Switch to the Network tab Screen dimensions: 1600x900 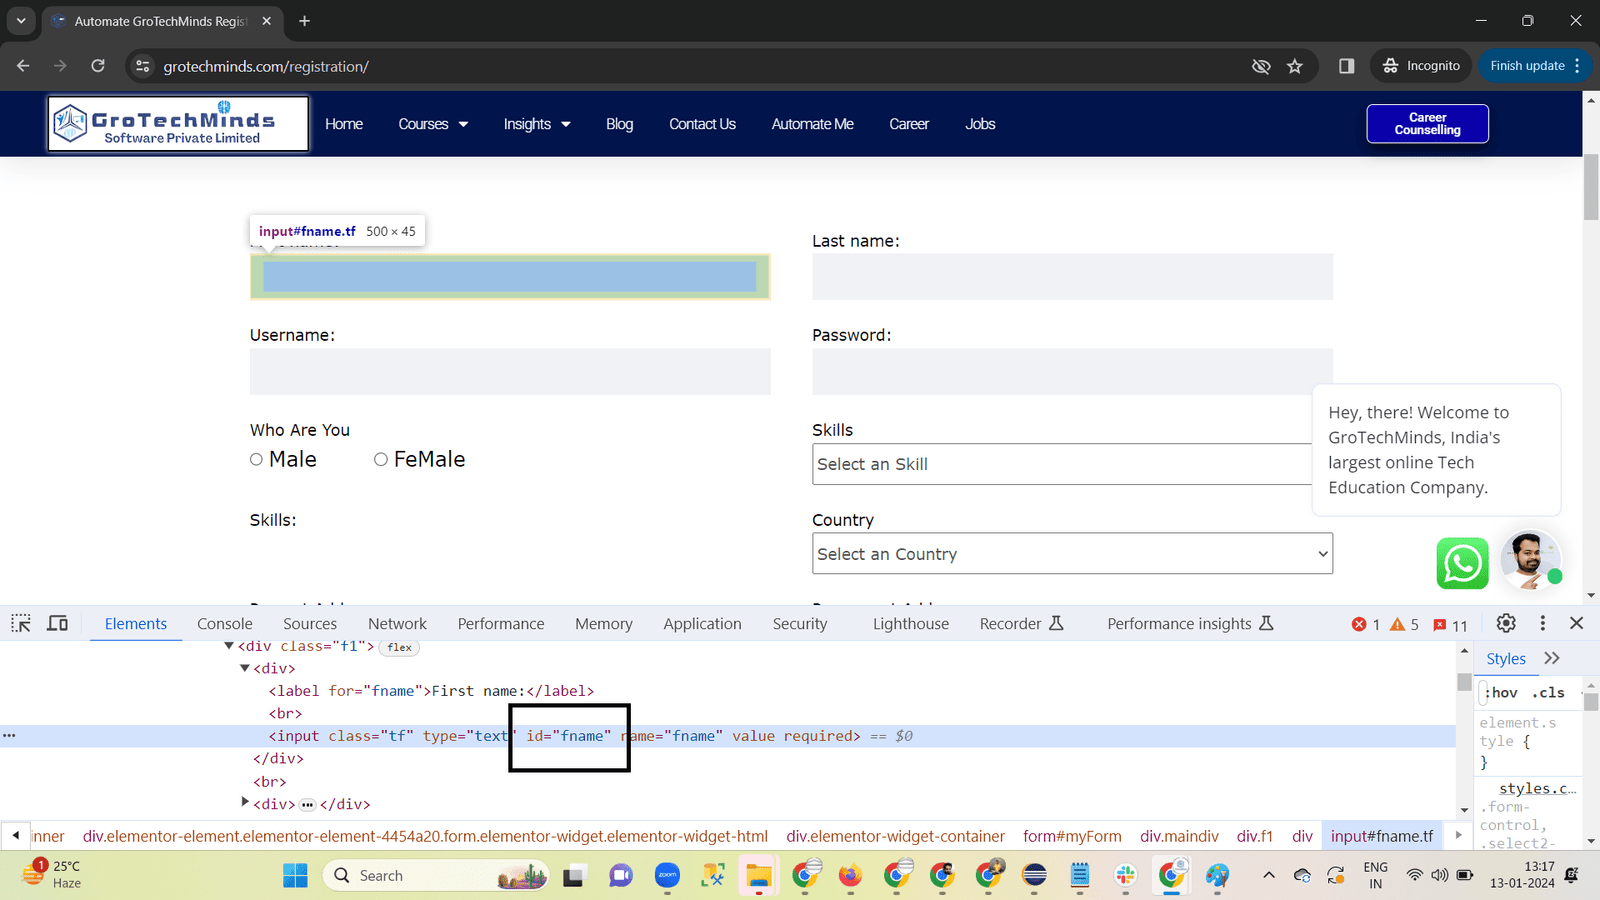point(397,624)
